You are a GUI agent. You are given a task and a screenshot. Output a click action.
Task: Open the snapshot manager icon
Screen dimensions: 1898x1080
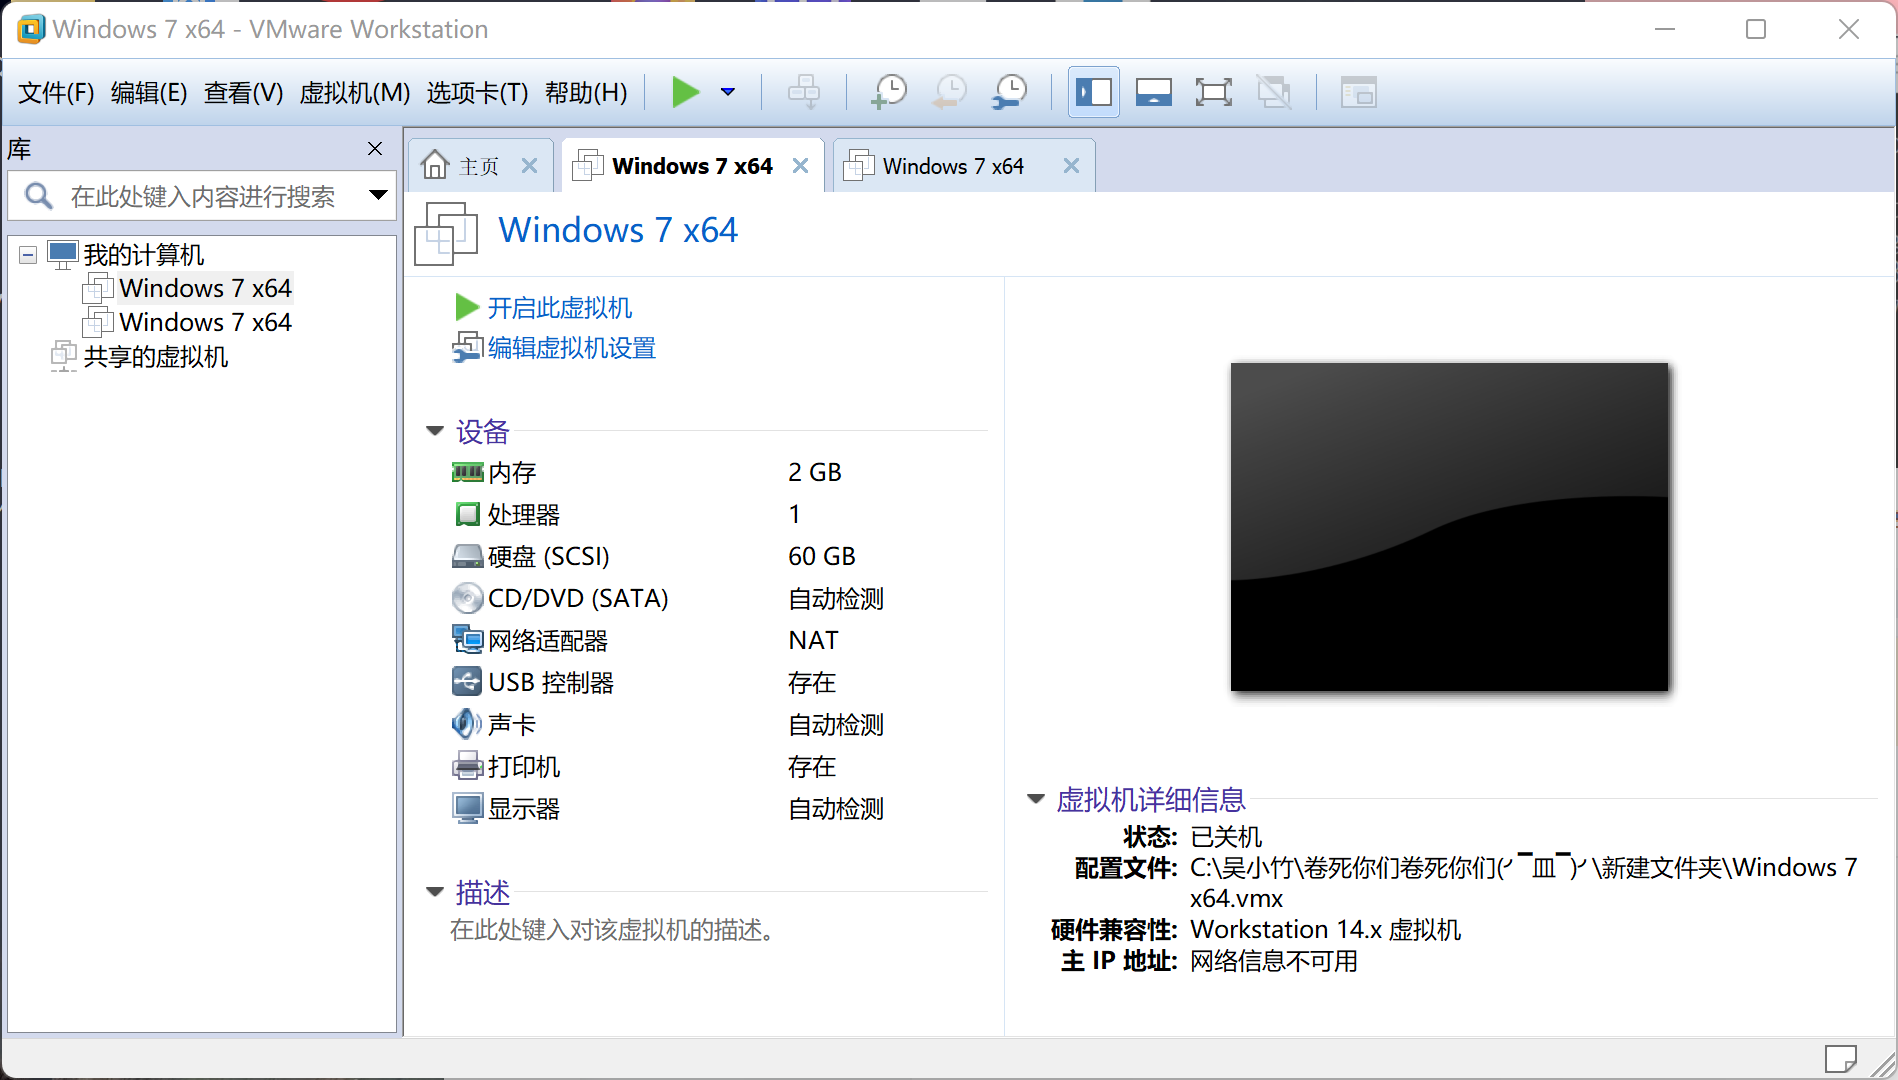pyautogui.click(x=1010, y=92)
